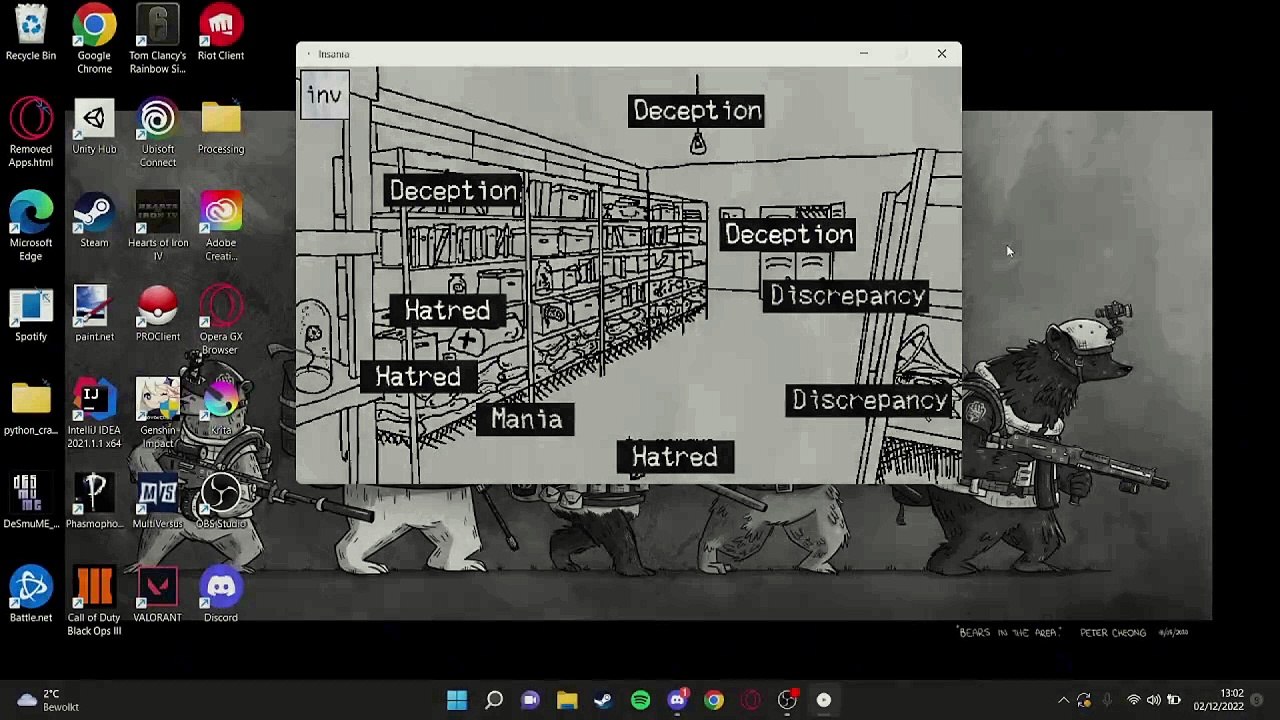Select the Spotify desktop shortcut
This screenshot has width=1280, height=720.
pos(31,315)
